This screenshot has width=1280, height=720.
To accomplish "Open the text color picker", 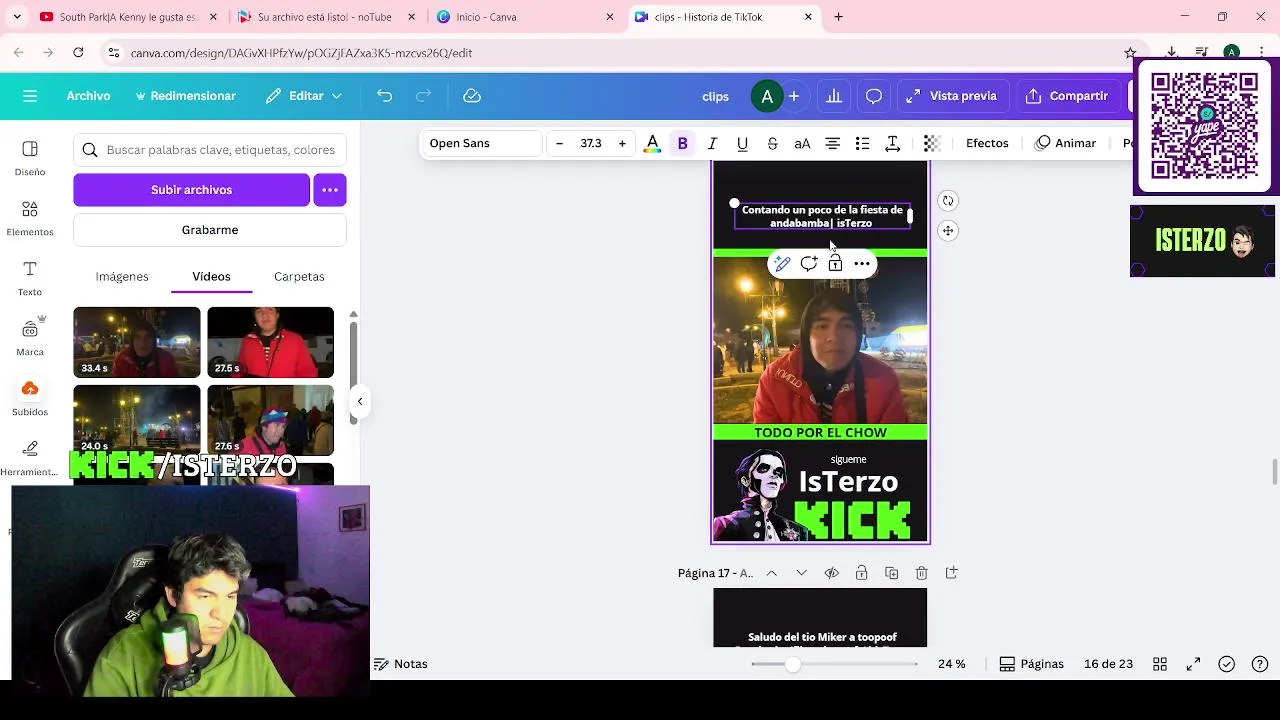I will [652, 143].
